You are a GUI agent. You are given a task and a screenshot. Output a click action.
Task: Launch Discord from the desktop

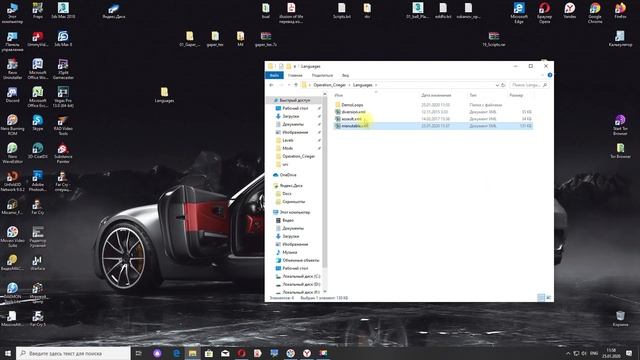[x=12, y=95]
